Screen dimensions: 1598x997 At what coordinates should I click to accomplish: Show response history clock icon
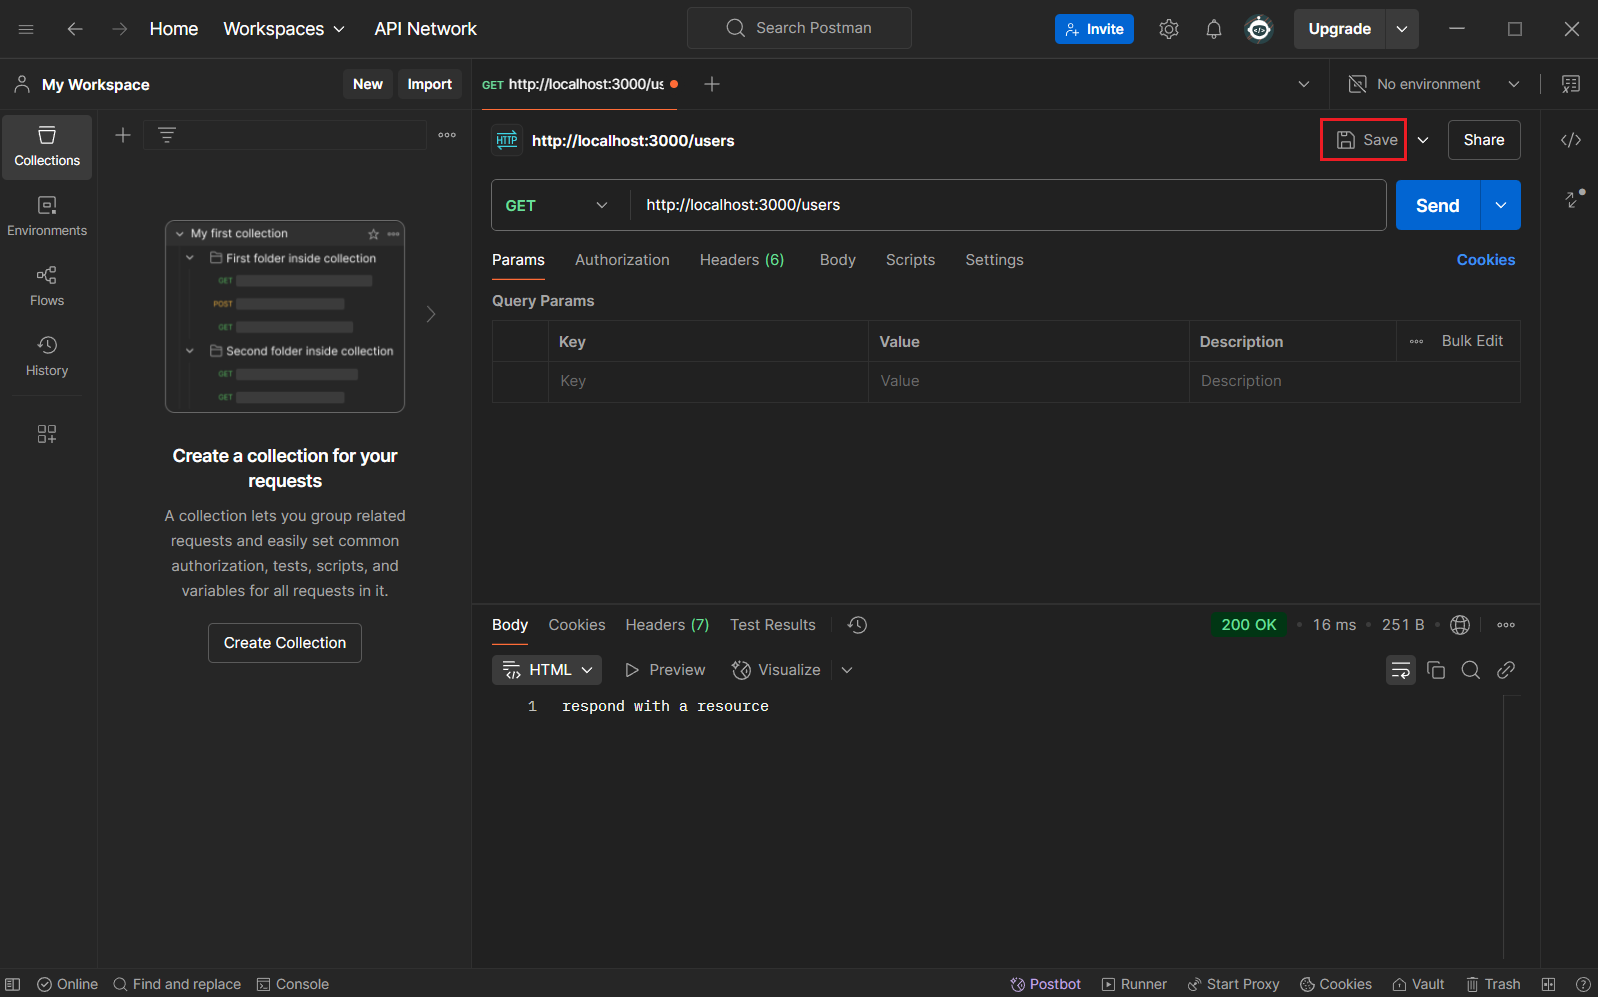[x=857, y=625]
